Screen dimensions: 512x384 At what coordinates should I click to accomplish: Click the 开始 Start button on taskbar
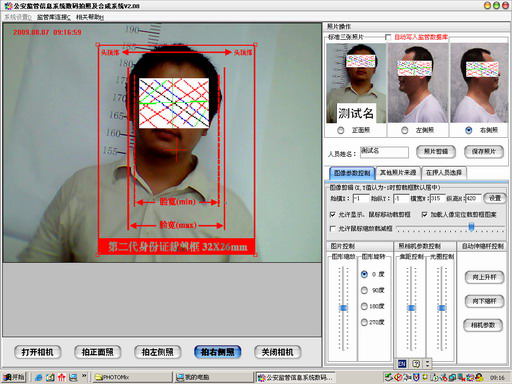point(14,377)
